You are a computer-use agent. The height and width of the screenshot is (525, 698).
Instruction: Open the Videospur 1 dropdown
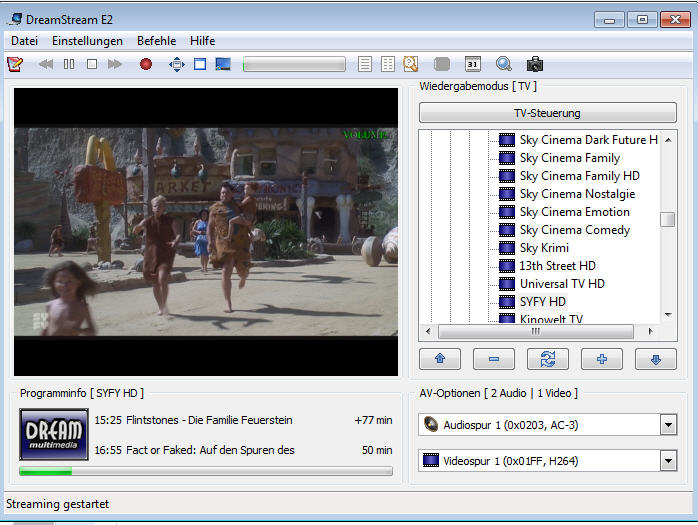668,461
